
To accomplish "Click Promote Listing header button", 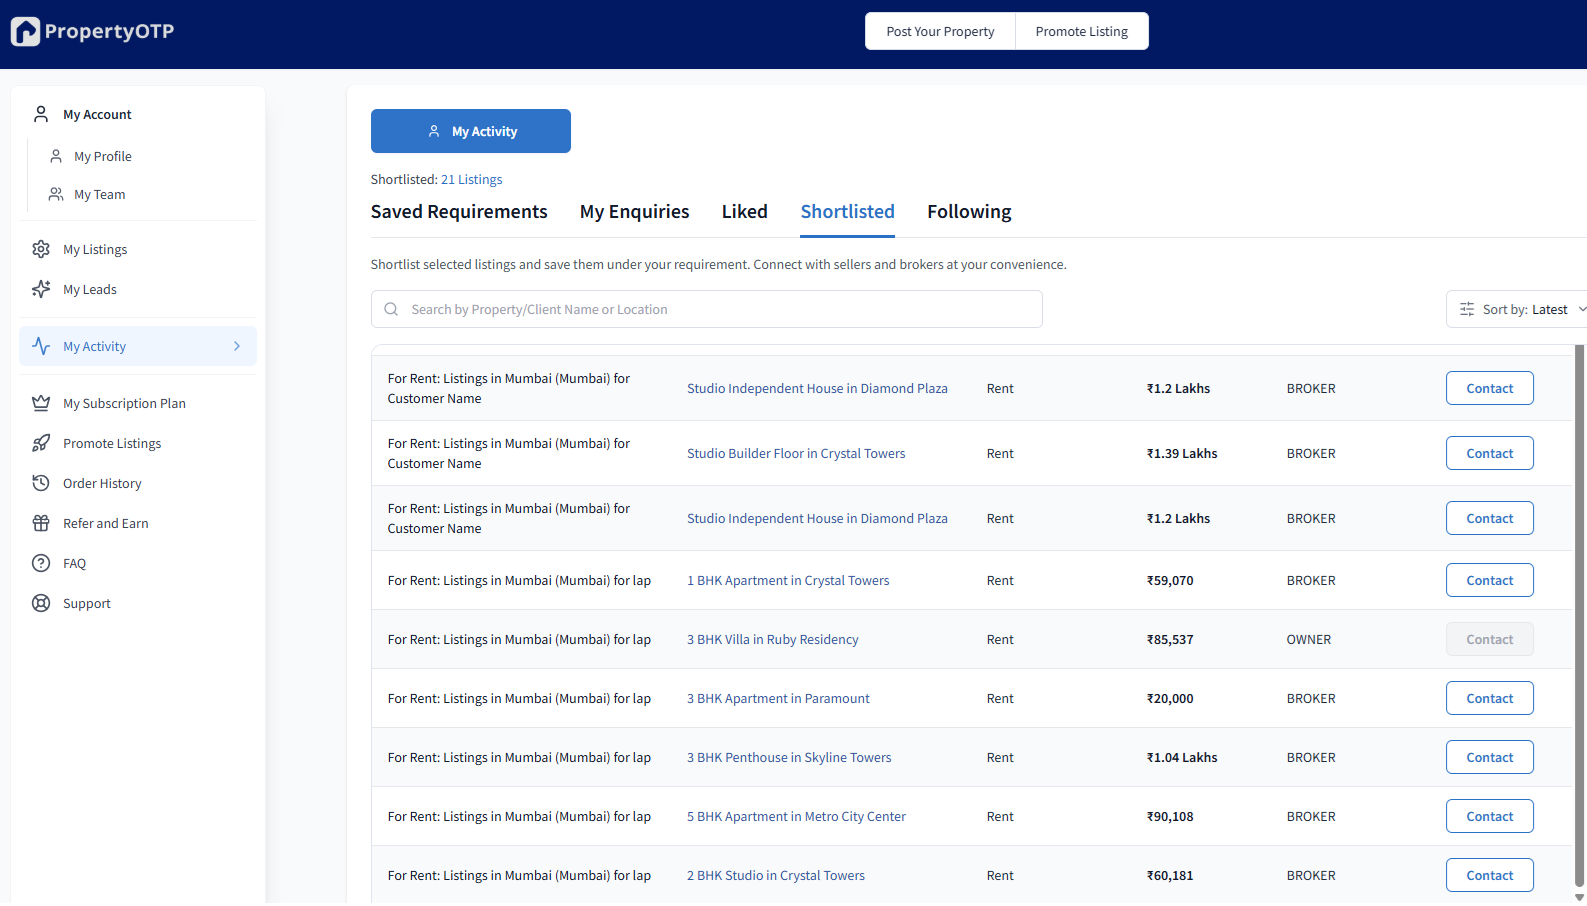I will pos(1082,31).
